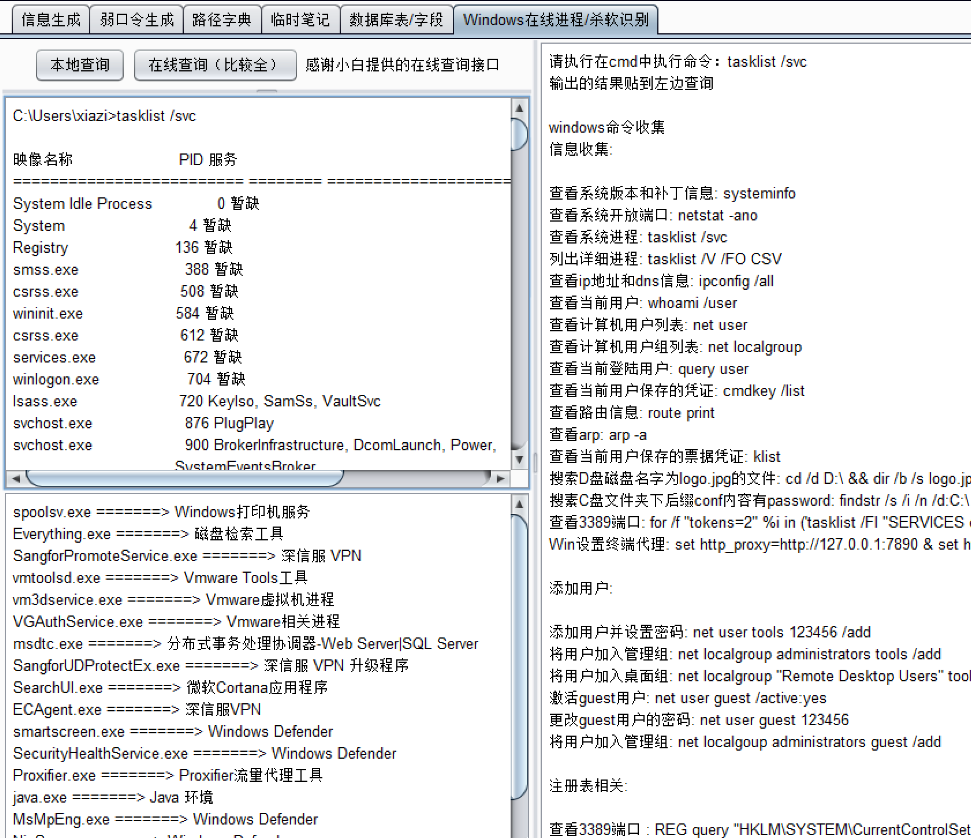Click the 'ECAgent.exe' 深信服VPN result
This screenshot has height=838, width=971.
point(137,709)
